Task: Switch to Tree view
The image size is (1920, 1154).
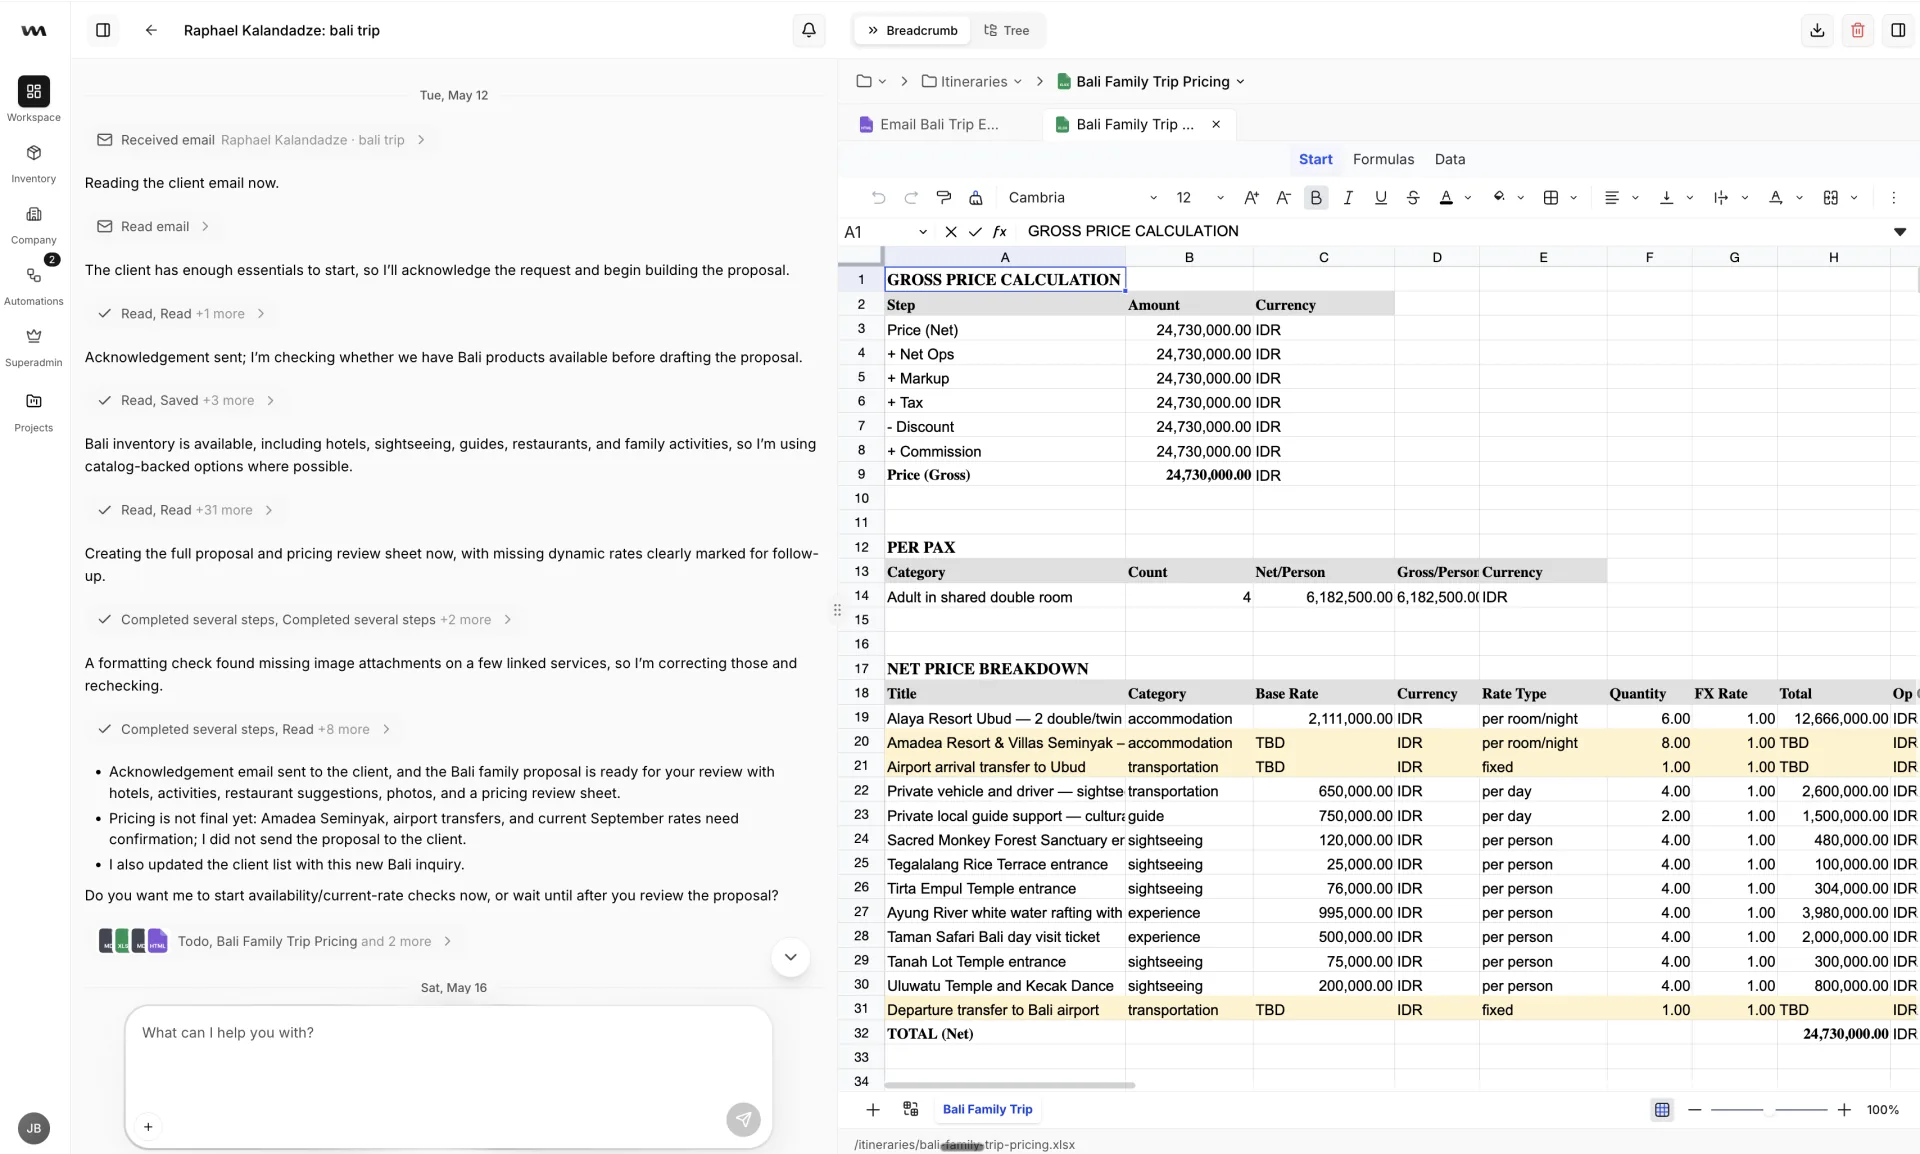Action: pos(1006,30)
